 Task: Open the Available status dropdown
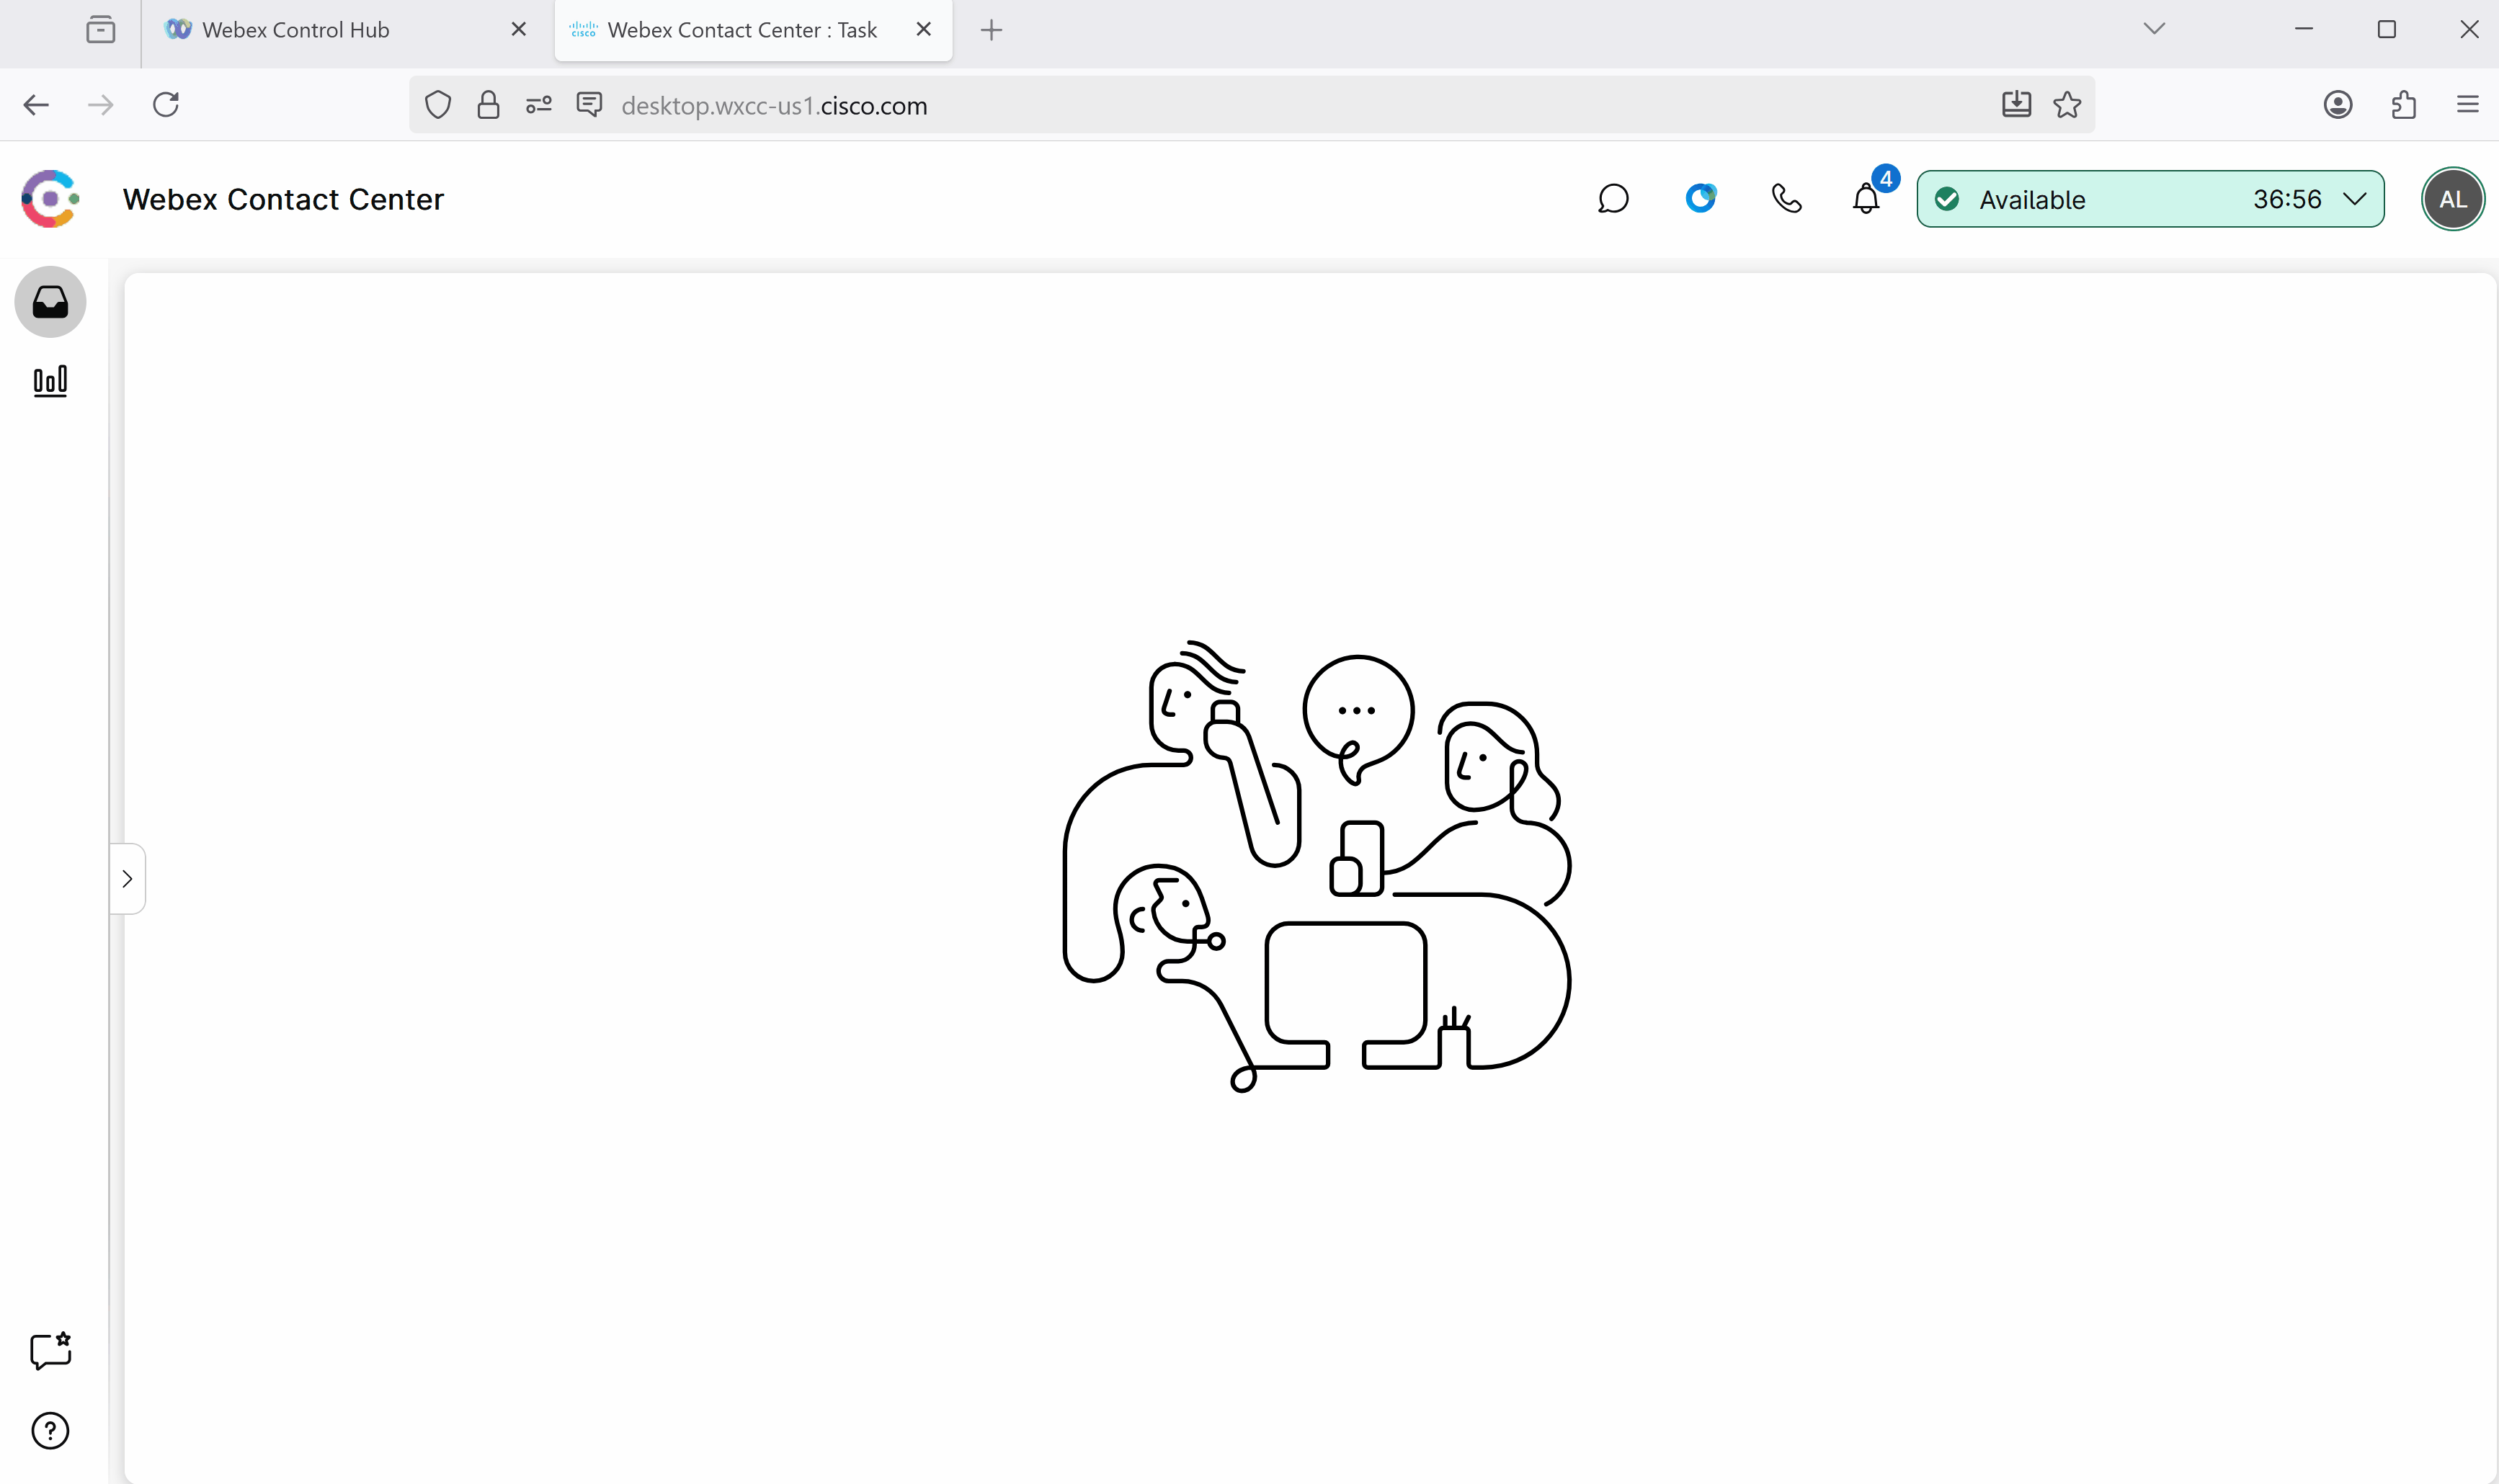[2150, 199]
